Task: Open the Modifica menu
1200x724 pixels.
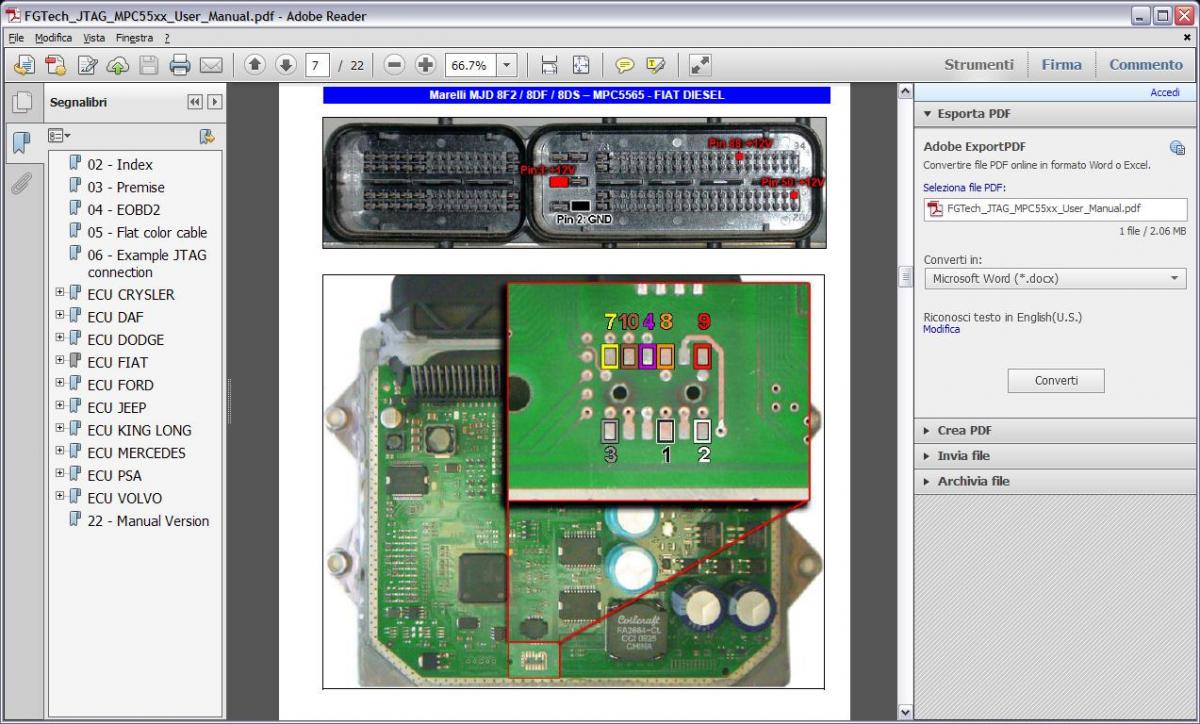Action: coord(53,38)
